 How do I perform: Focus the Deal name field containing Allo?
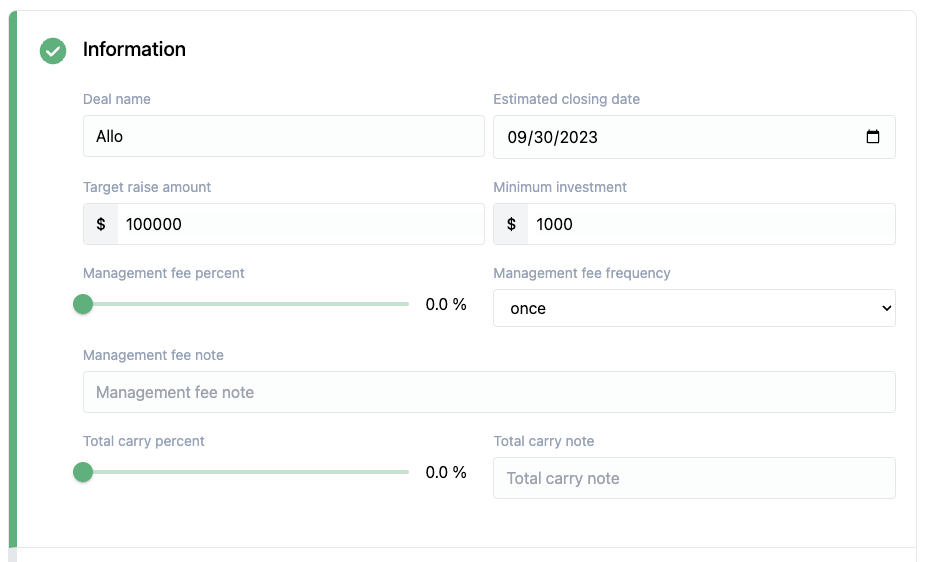pos(283,136)
